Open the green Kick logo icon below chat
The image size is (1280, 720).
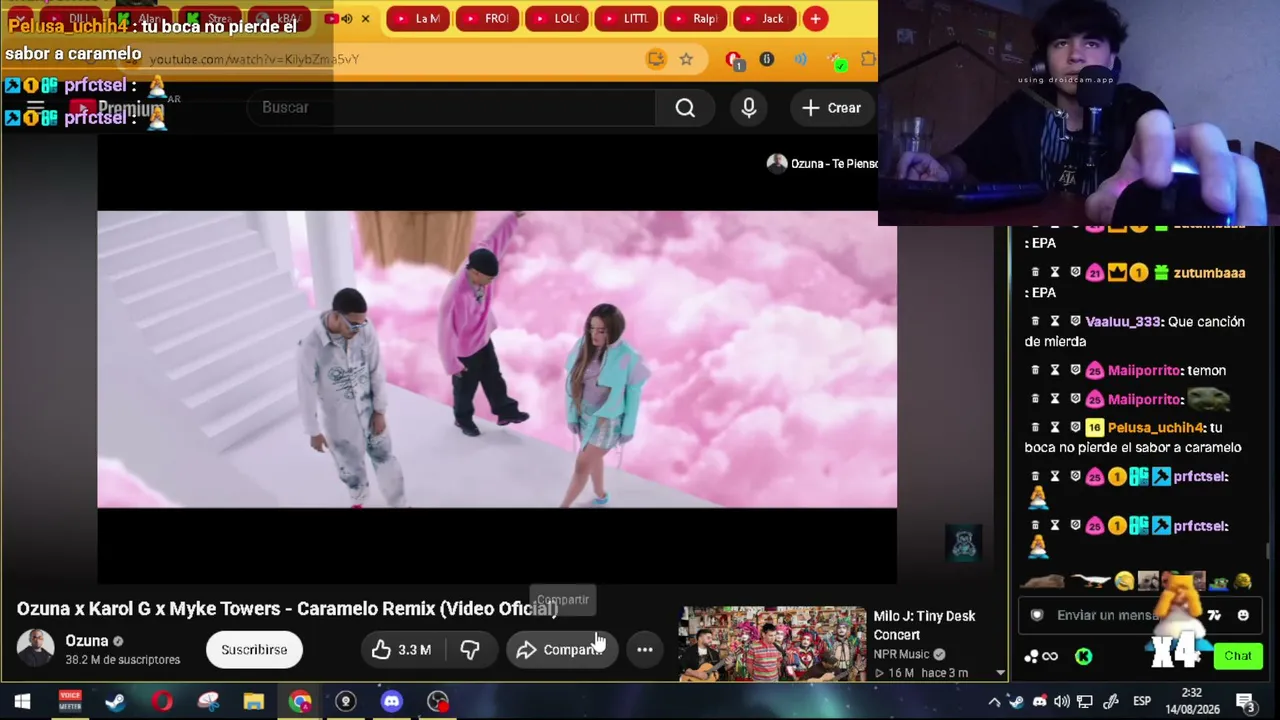1083,656
